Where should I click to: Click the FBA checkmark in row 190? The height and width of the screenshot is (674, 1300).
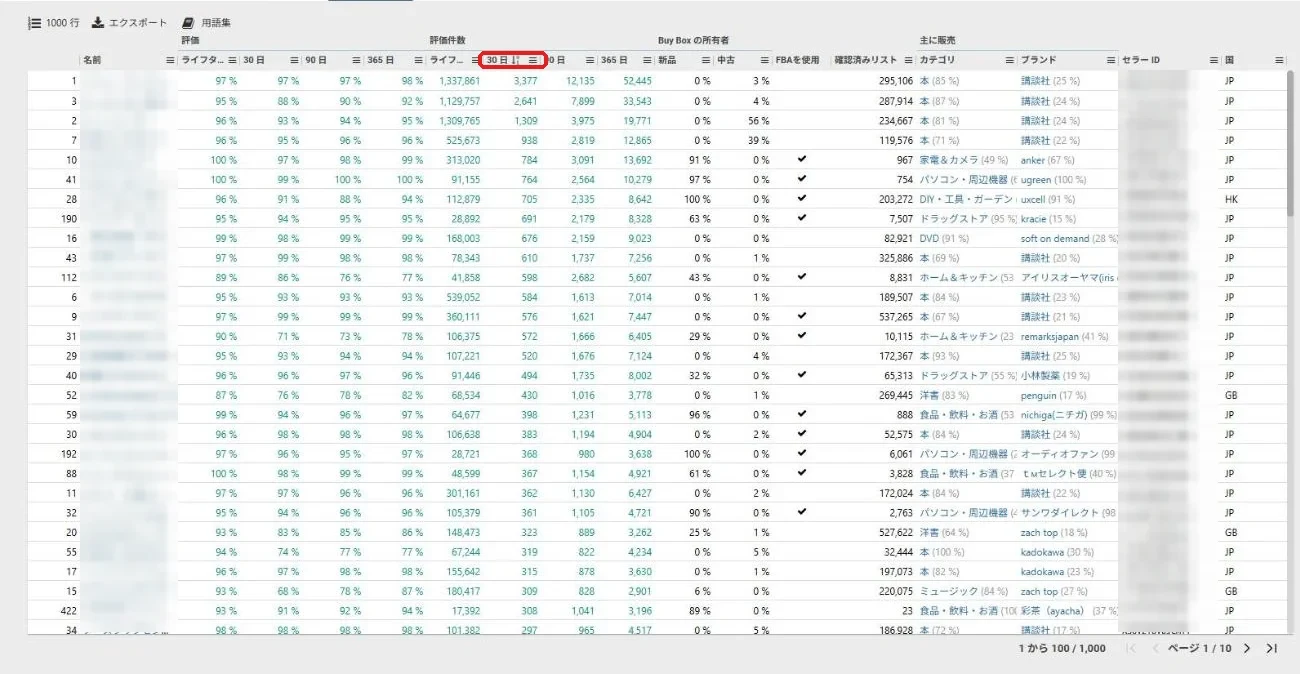coord(801,218)
